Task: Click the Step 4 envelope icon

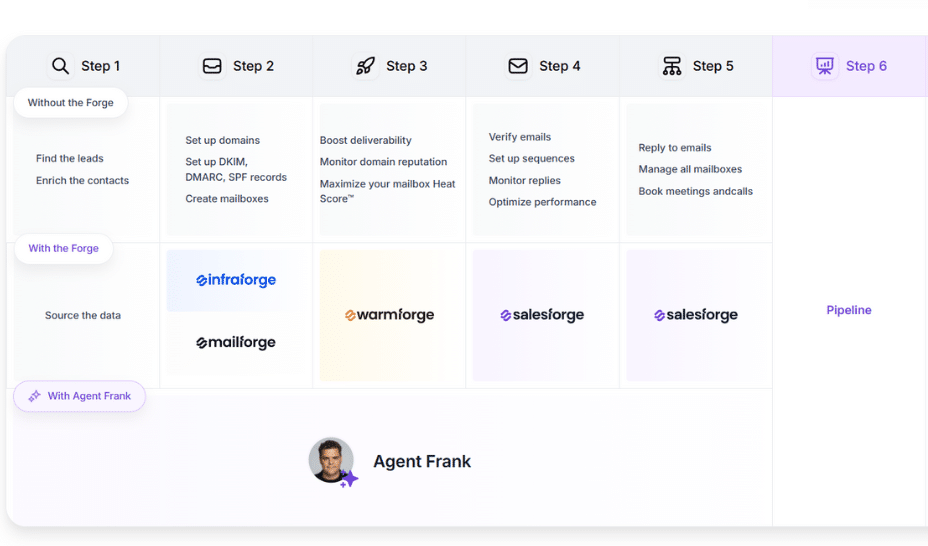Action: pos(518,66)
